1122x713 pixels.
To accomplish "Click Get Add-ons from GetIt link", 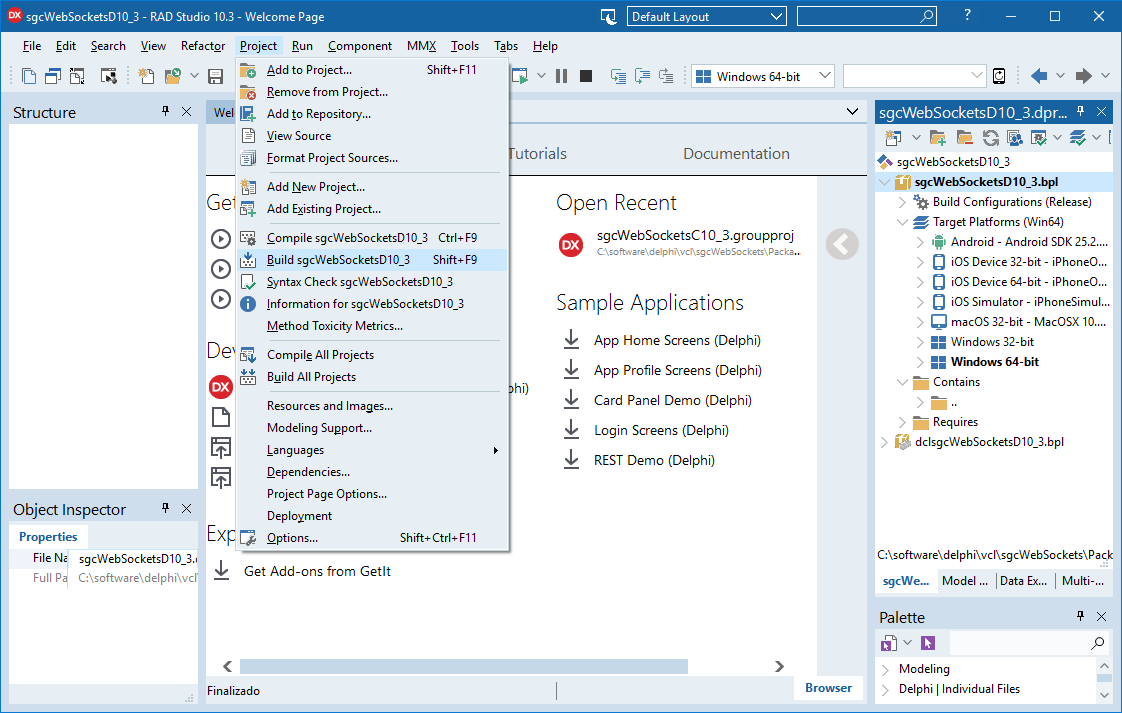I will (x=317, y=571).
